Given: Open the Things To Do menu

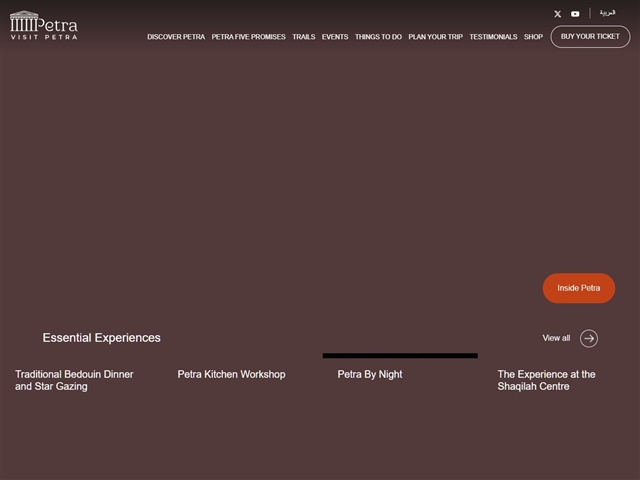Looking at the screenshot, I should point(378,37).
